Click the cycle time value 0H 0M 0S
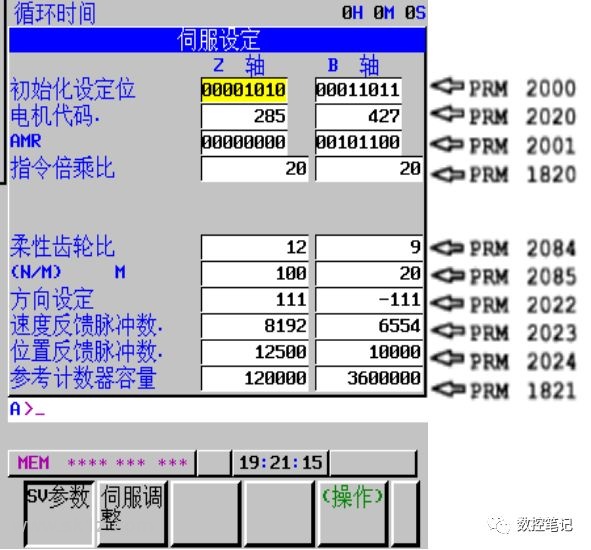Viewport: 591px width, 550px height. click(x=384, y=13)
